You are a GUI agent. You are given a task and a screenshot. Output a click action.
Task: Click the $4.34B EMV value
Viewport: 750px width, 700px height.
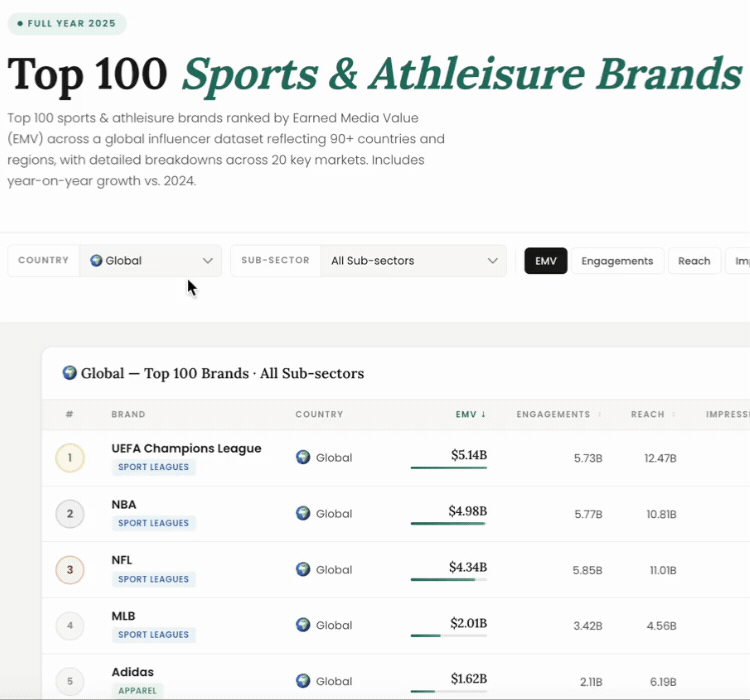pos(468,567)
